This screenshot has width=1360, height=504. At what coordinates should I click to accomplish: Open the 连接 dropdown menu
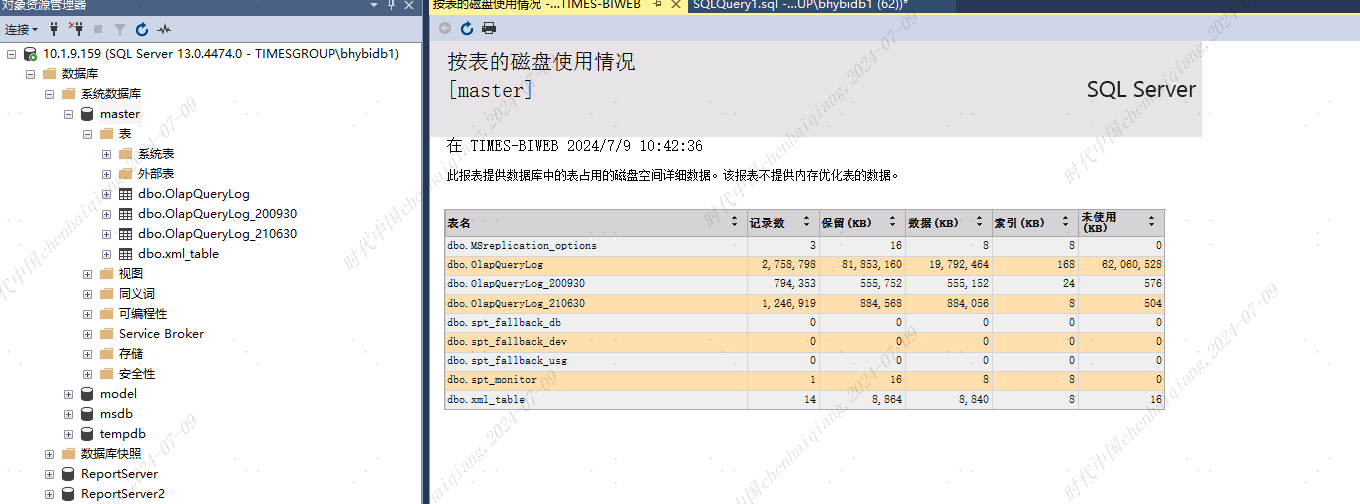click(x=21, y=30)
